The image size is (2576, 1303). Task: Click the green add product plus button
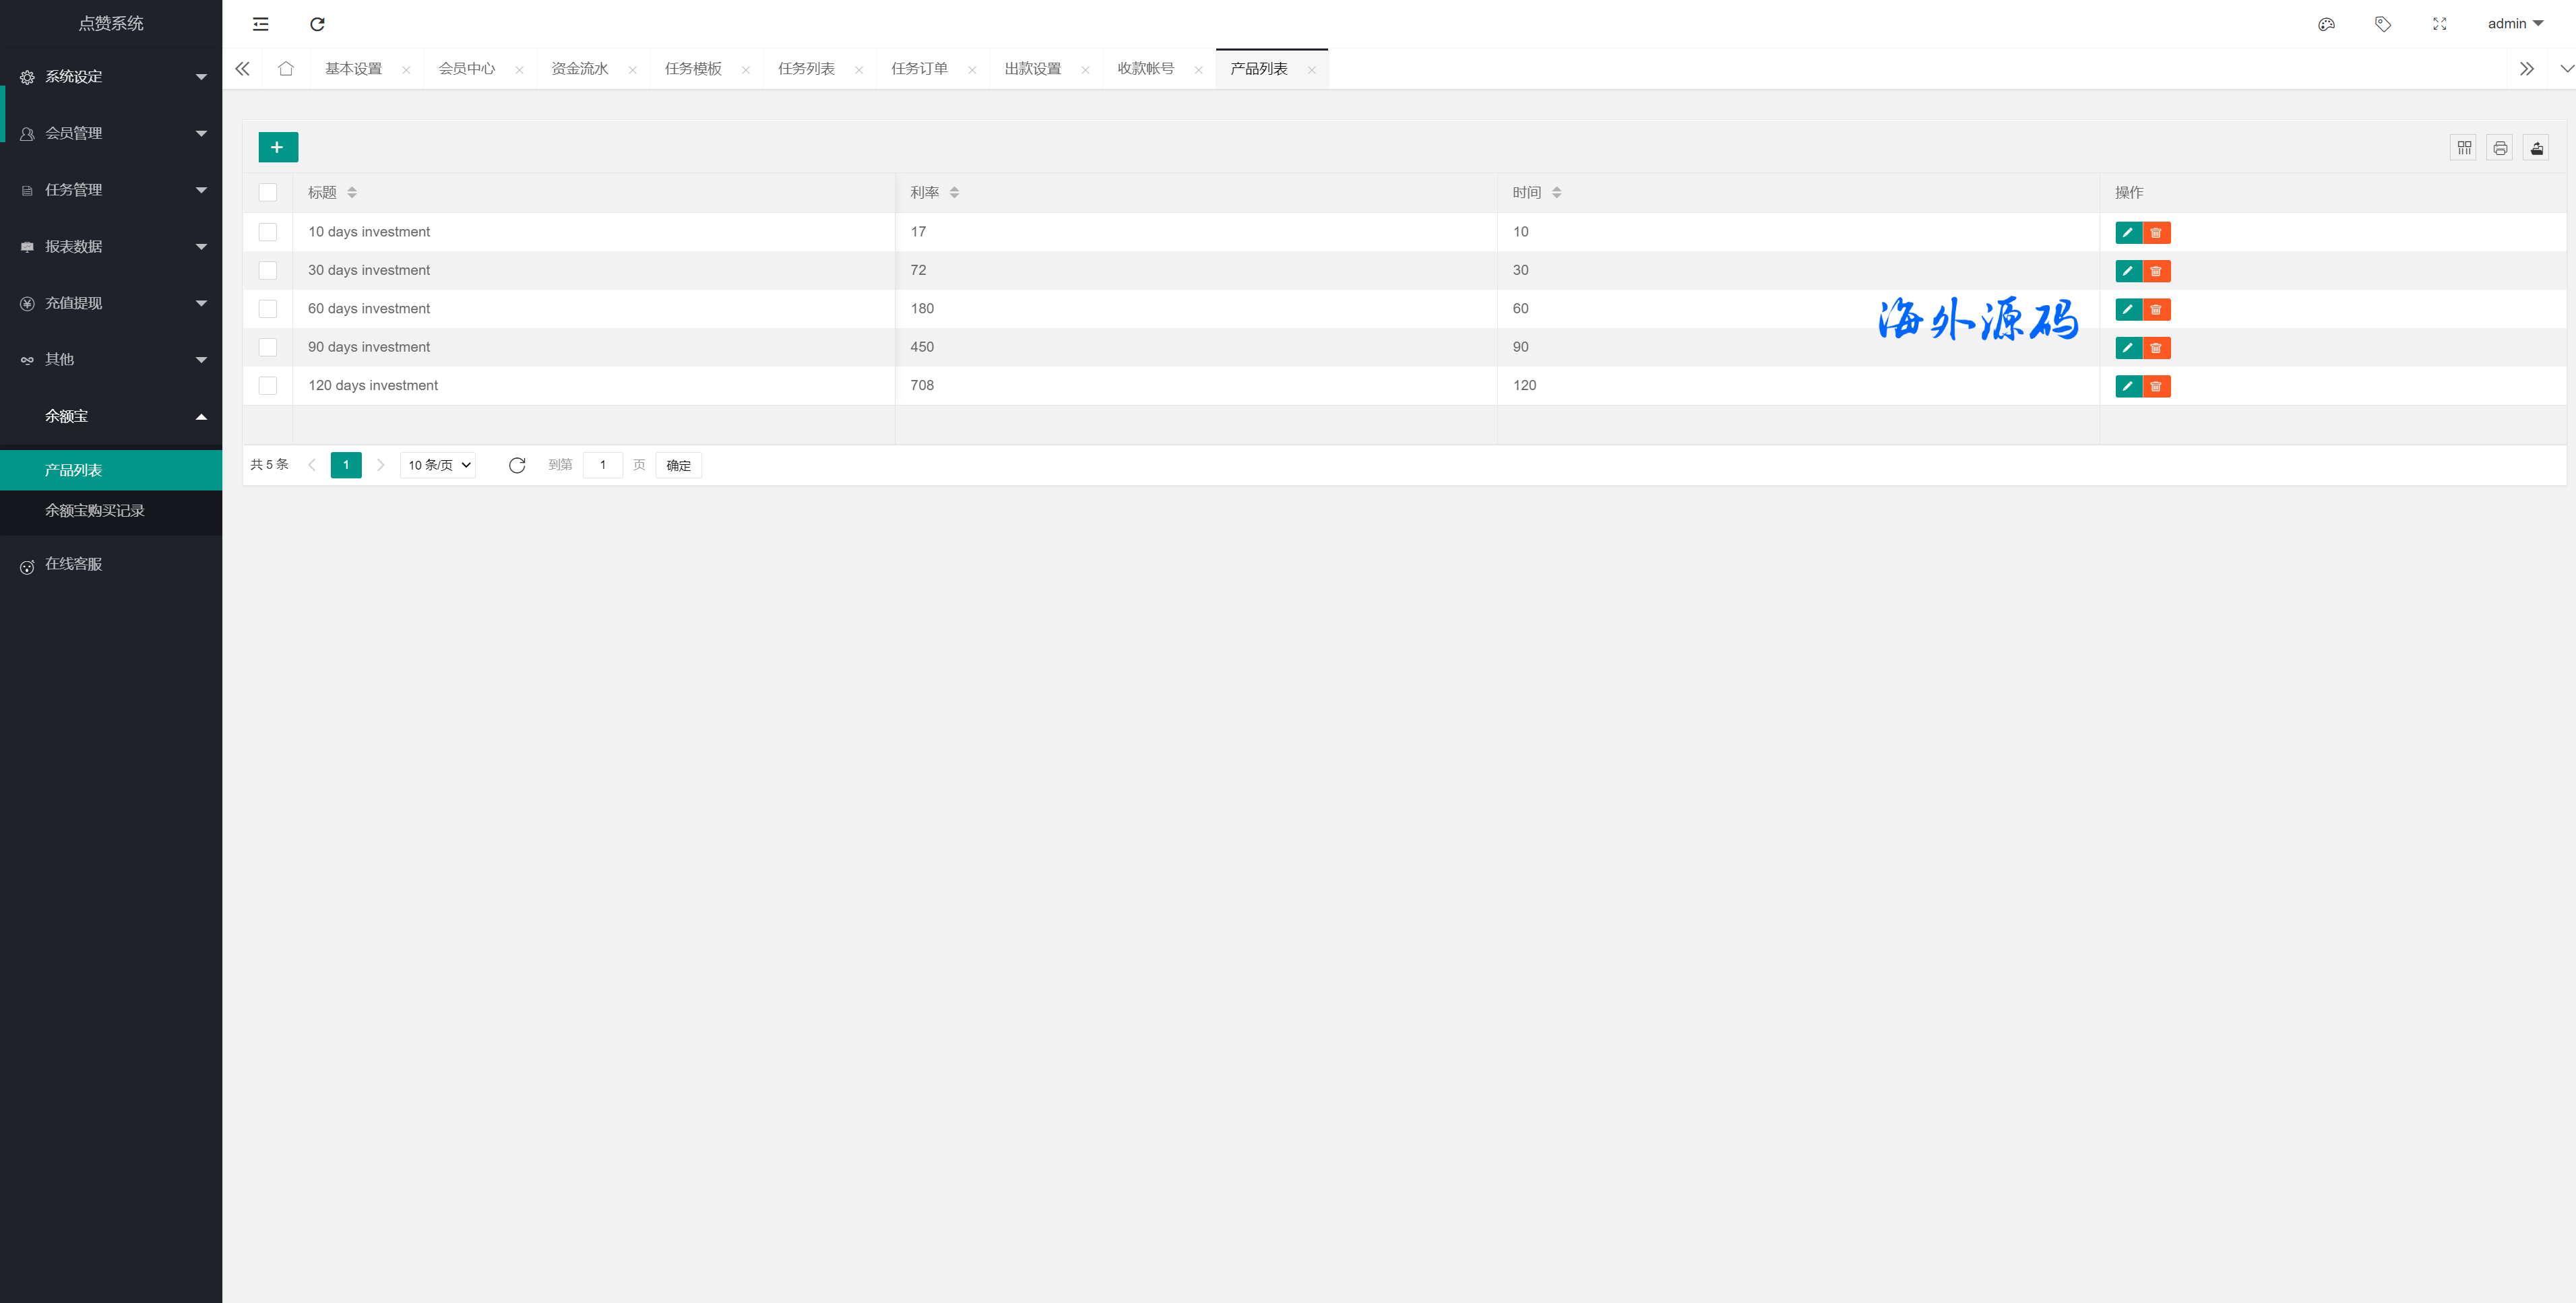(x=278, y=147)
